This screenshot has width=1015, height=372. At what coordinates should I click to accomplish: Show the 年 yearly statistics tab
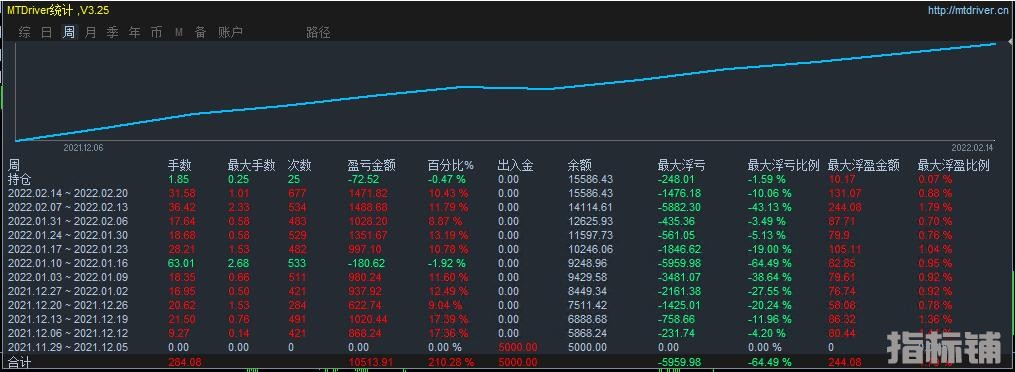135,32
